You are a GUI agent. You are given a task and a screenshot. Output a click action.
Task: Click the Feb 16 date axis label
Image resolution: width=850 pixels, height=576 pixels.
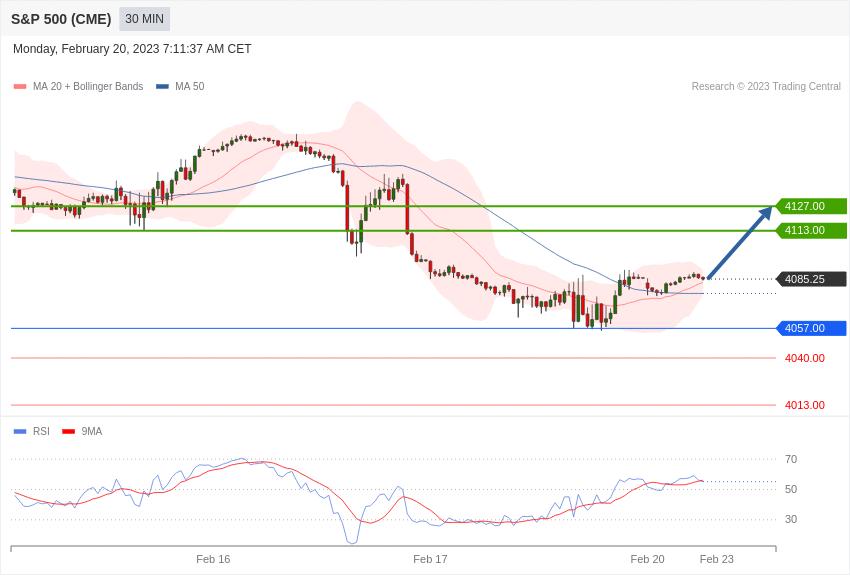pyautogui.click(x=213, y=559)
